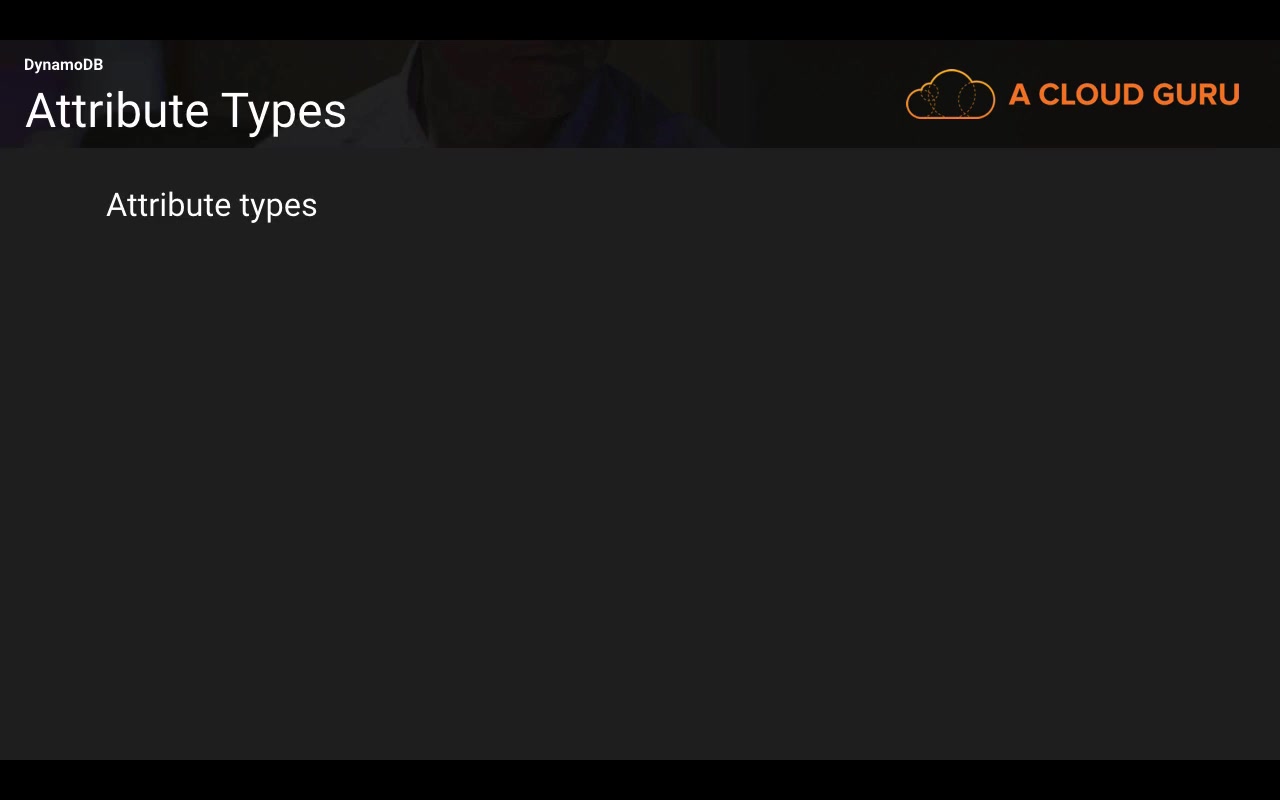Click the word CLOUD in the logo
The width and height of the screenshot is (1280, 800).
(x=1091, y=95)
